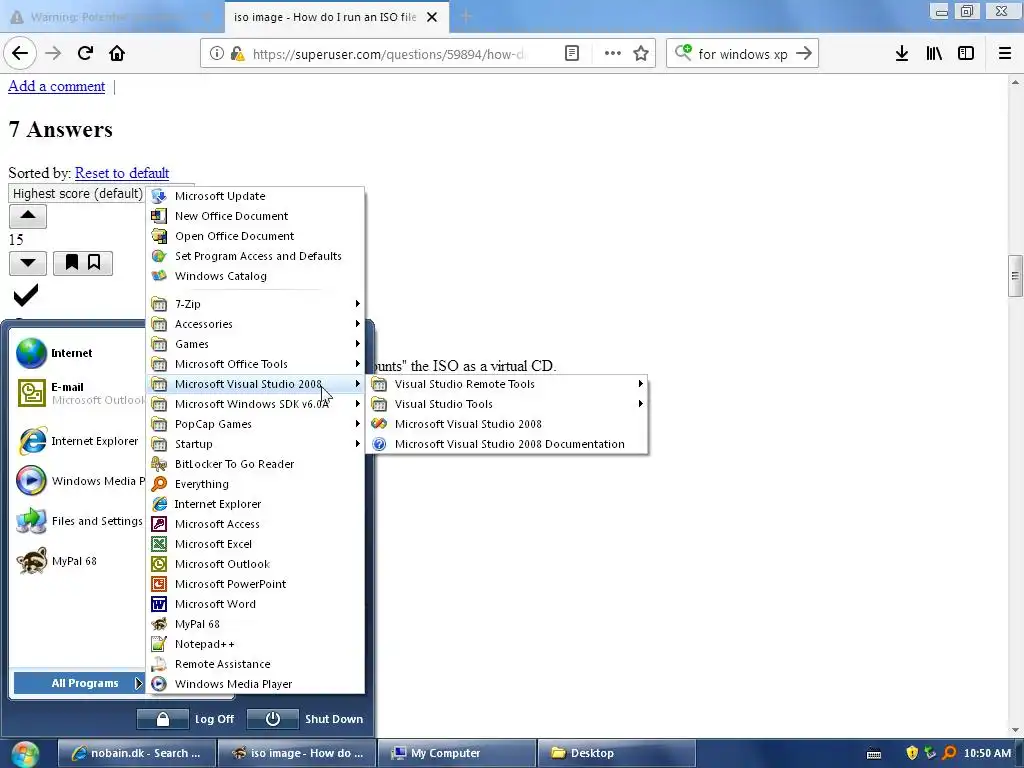Downvote the answer with the down arrow
This screenshot has width=1024, height=768.
[x=27, y=263]
